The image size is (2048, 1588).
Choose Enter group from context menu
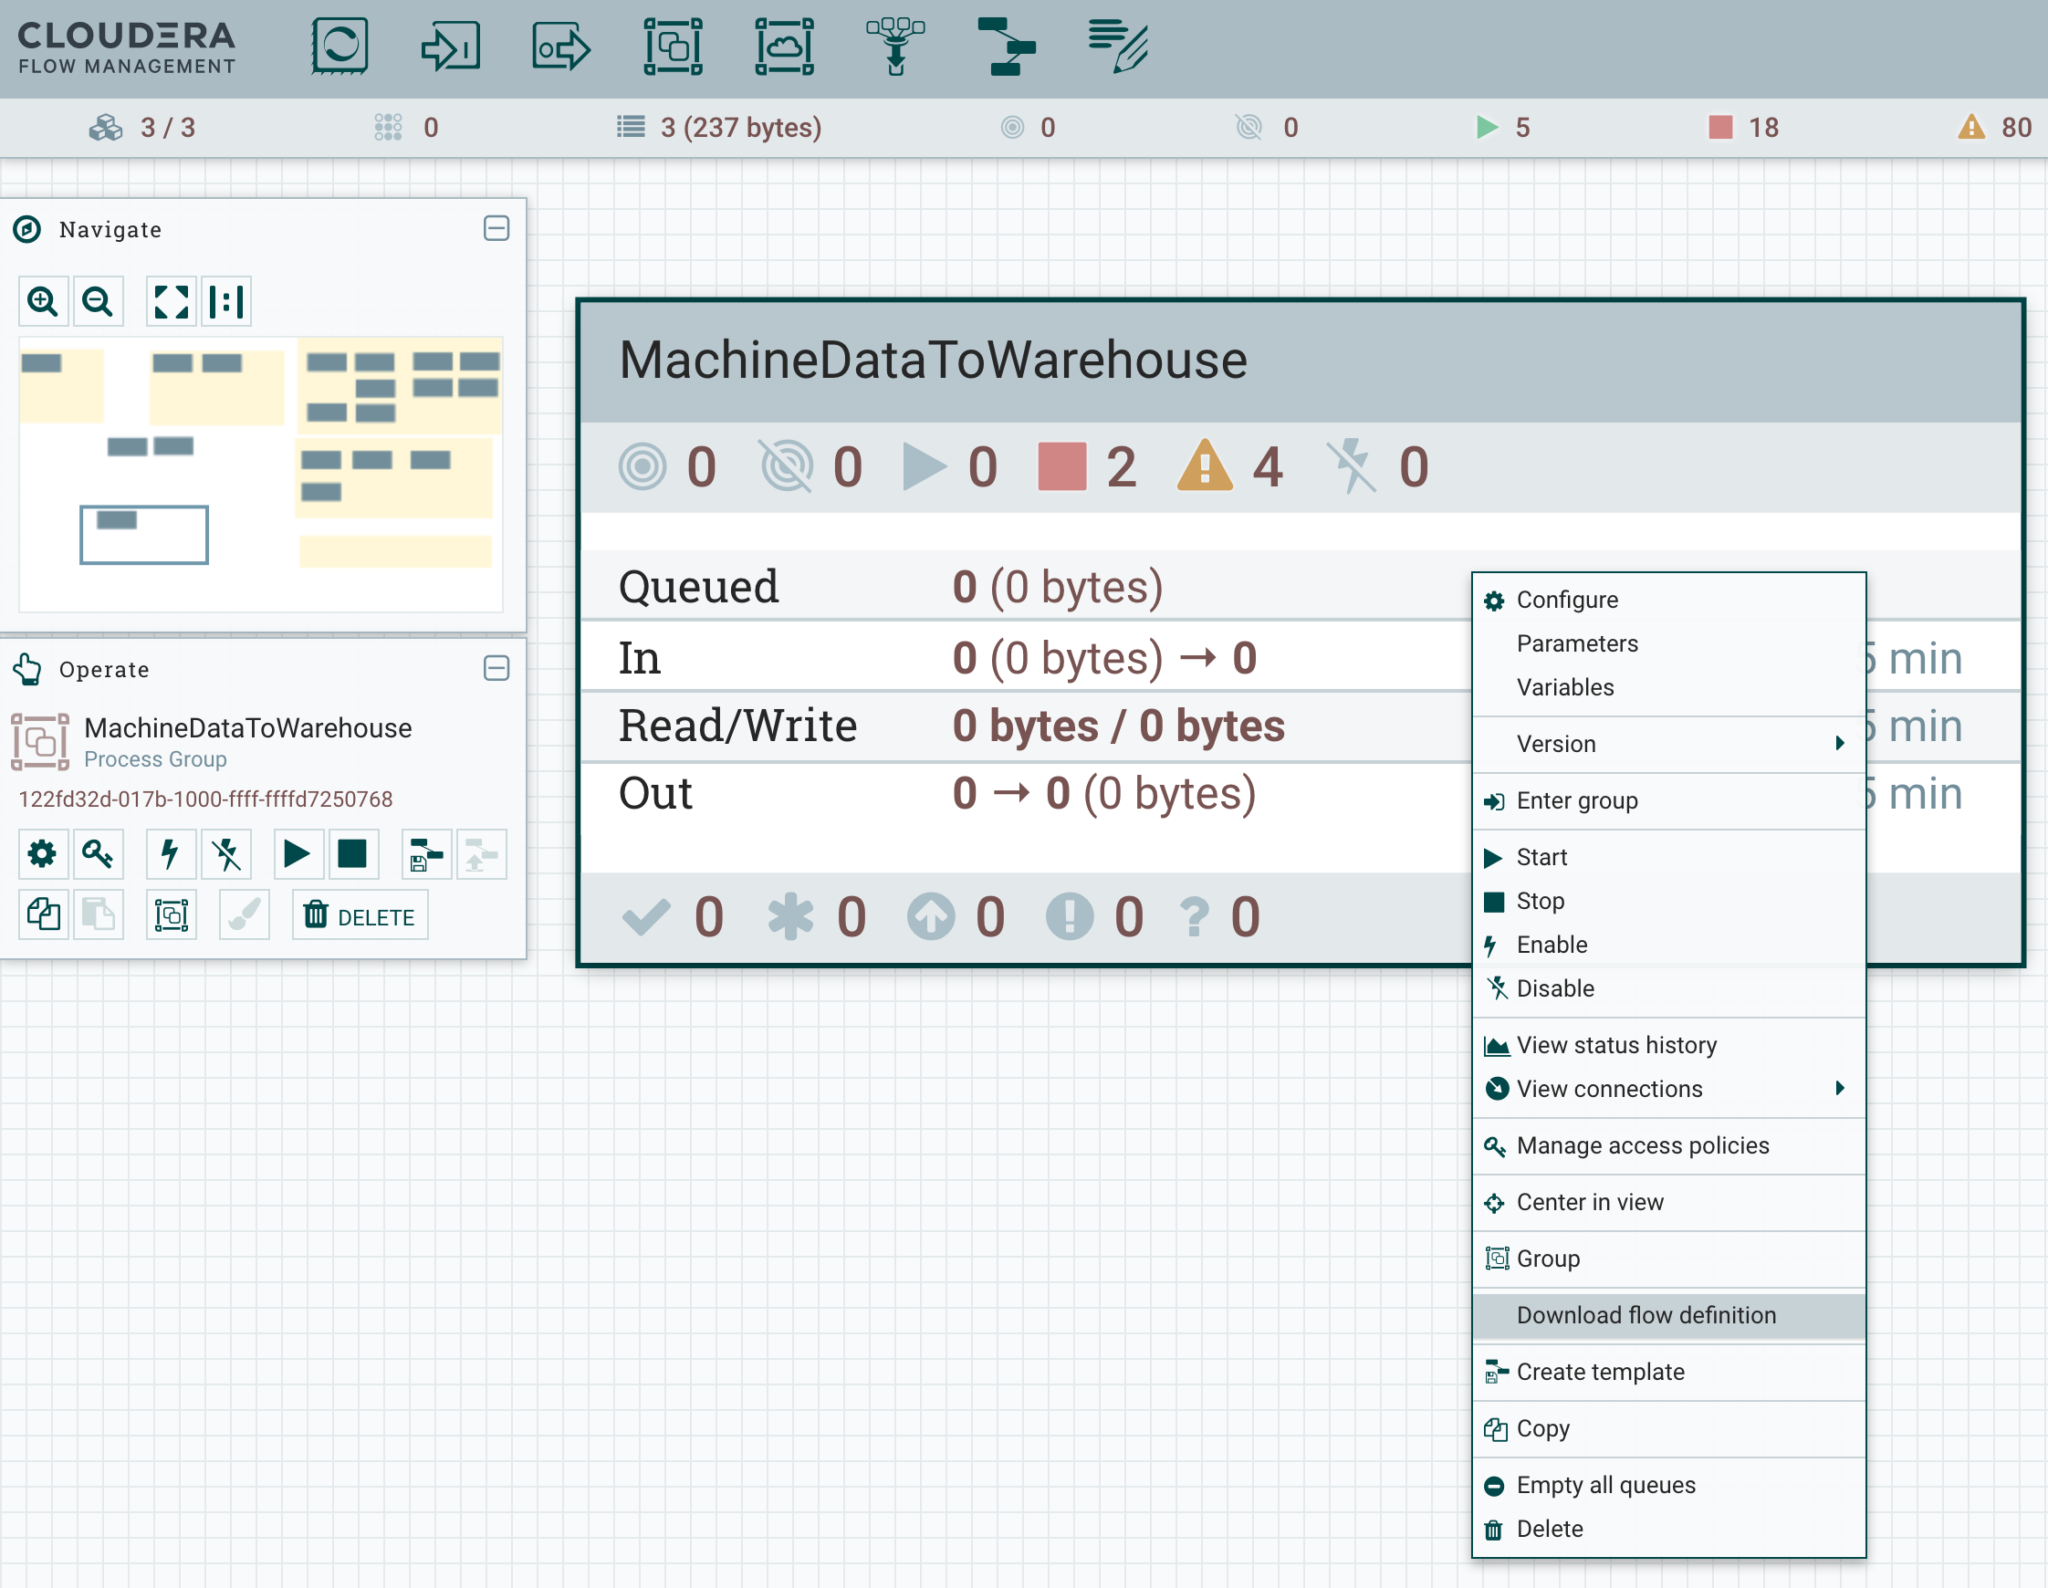(x=1577, y=801)
